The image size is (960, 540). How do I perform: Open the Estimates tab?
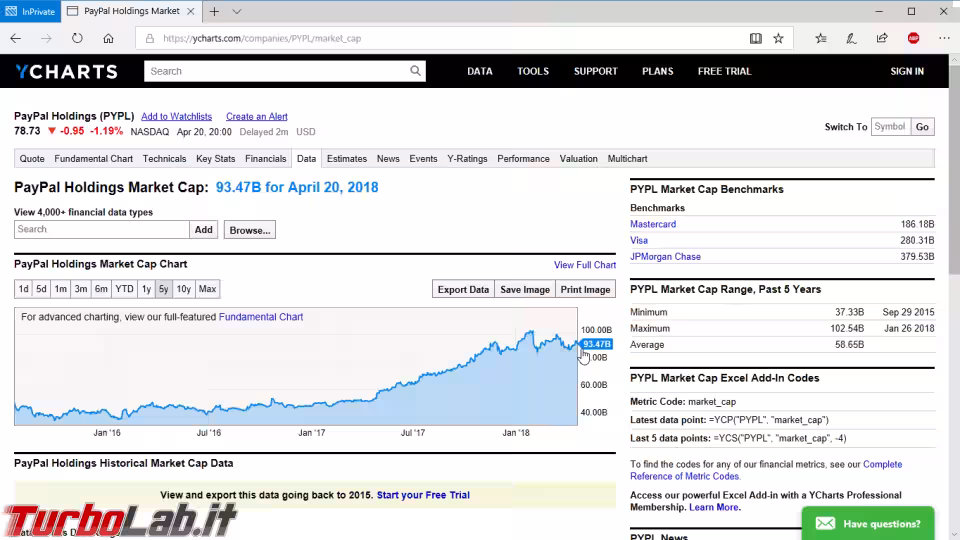point(347,159)
